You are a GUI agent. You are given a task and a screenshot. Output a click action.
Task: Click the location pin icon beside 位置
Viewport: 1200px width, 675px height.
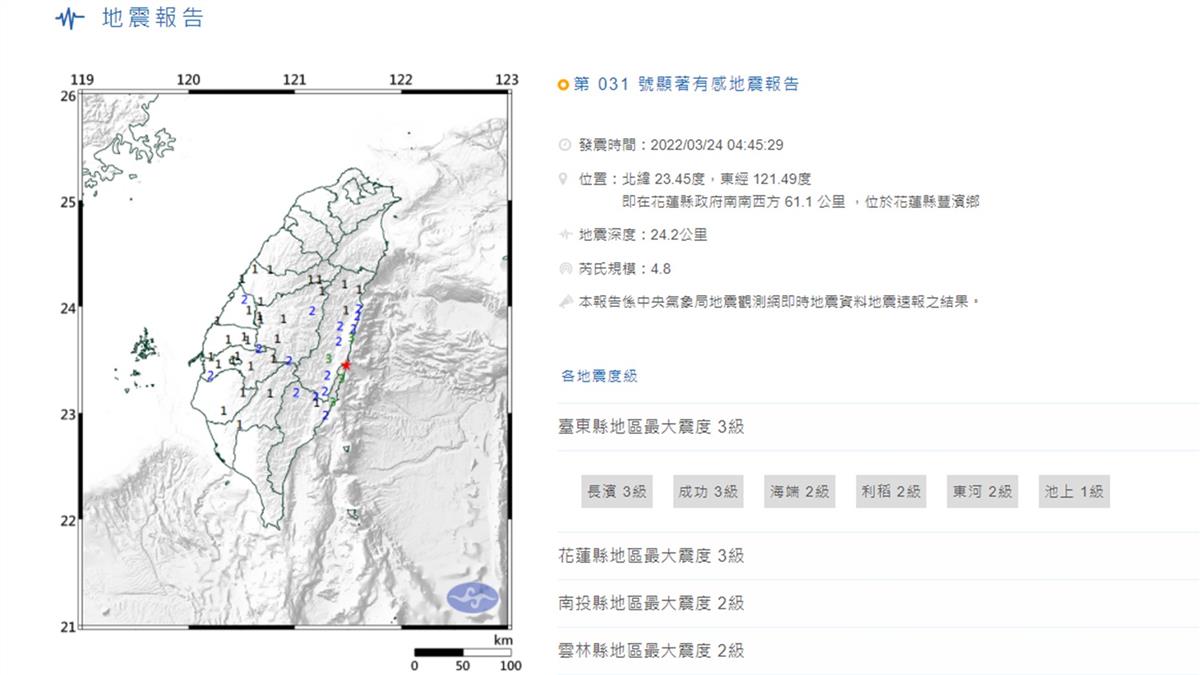coord(565,179)
